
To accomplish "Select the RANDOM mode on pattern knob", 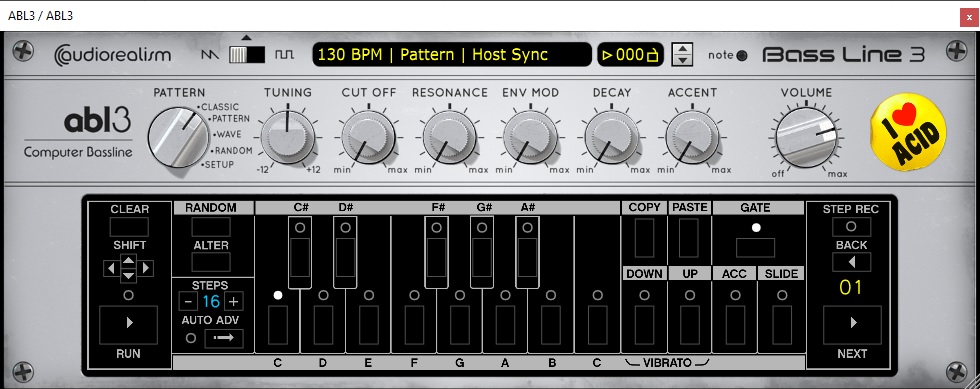I will click(x=232, y=151).
